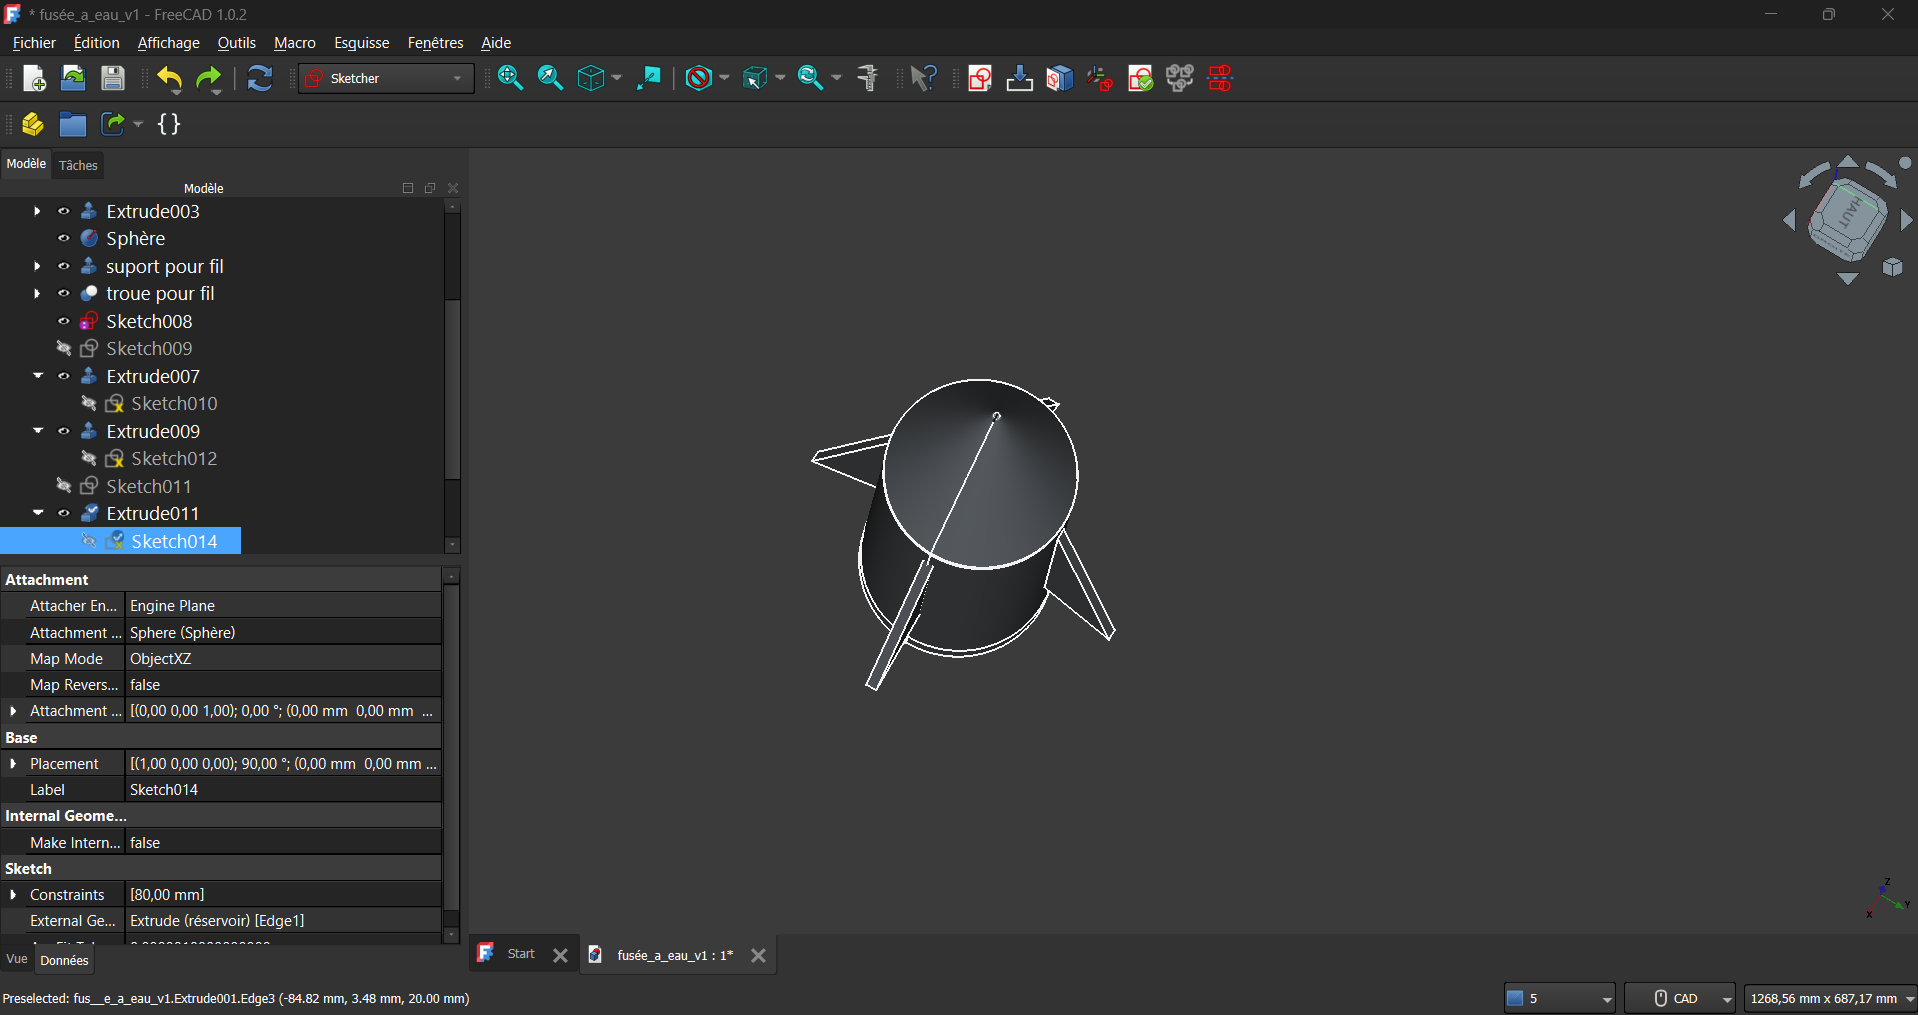Switch to the Start document tab
1918x1015 pixels.
pos(520,954)
